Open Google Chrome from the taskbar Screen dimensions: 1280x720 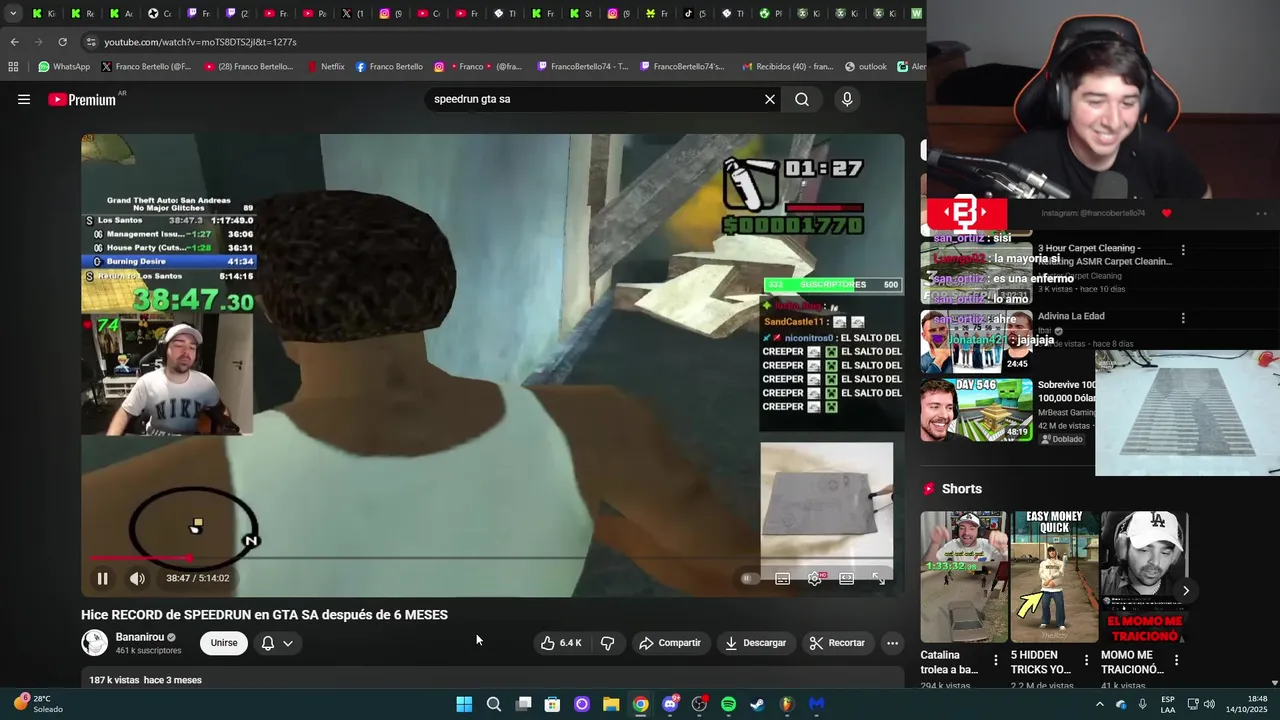coord(640,704)
